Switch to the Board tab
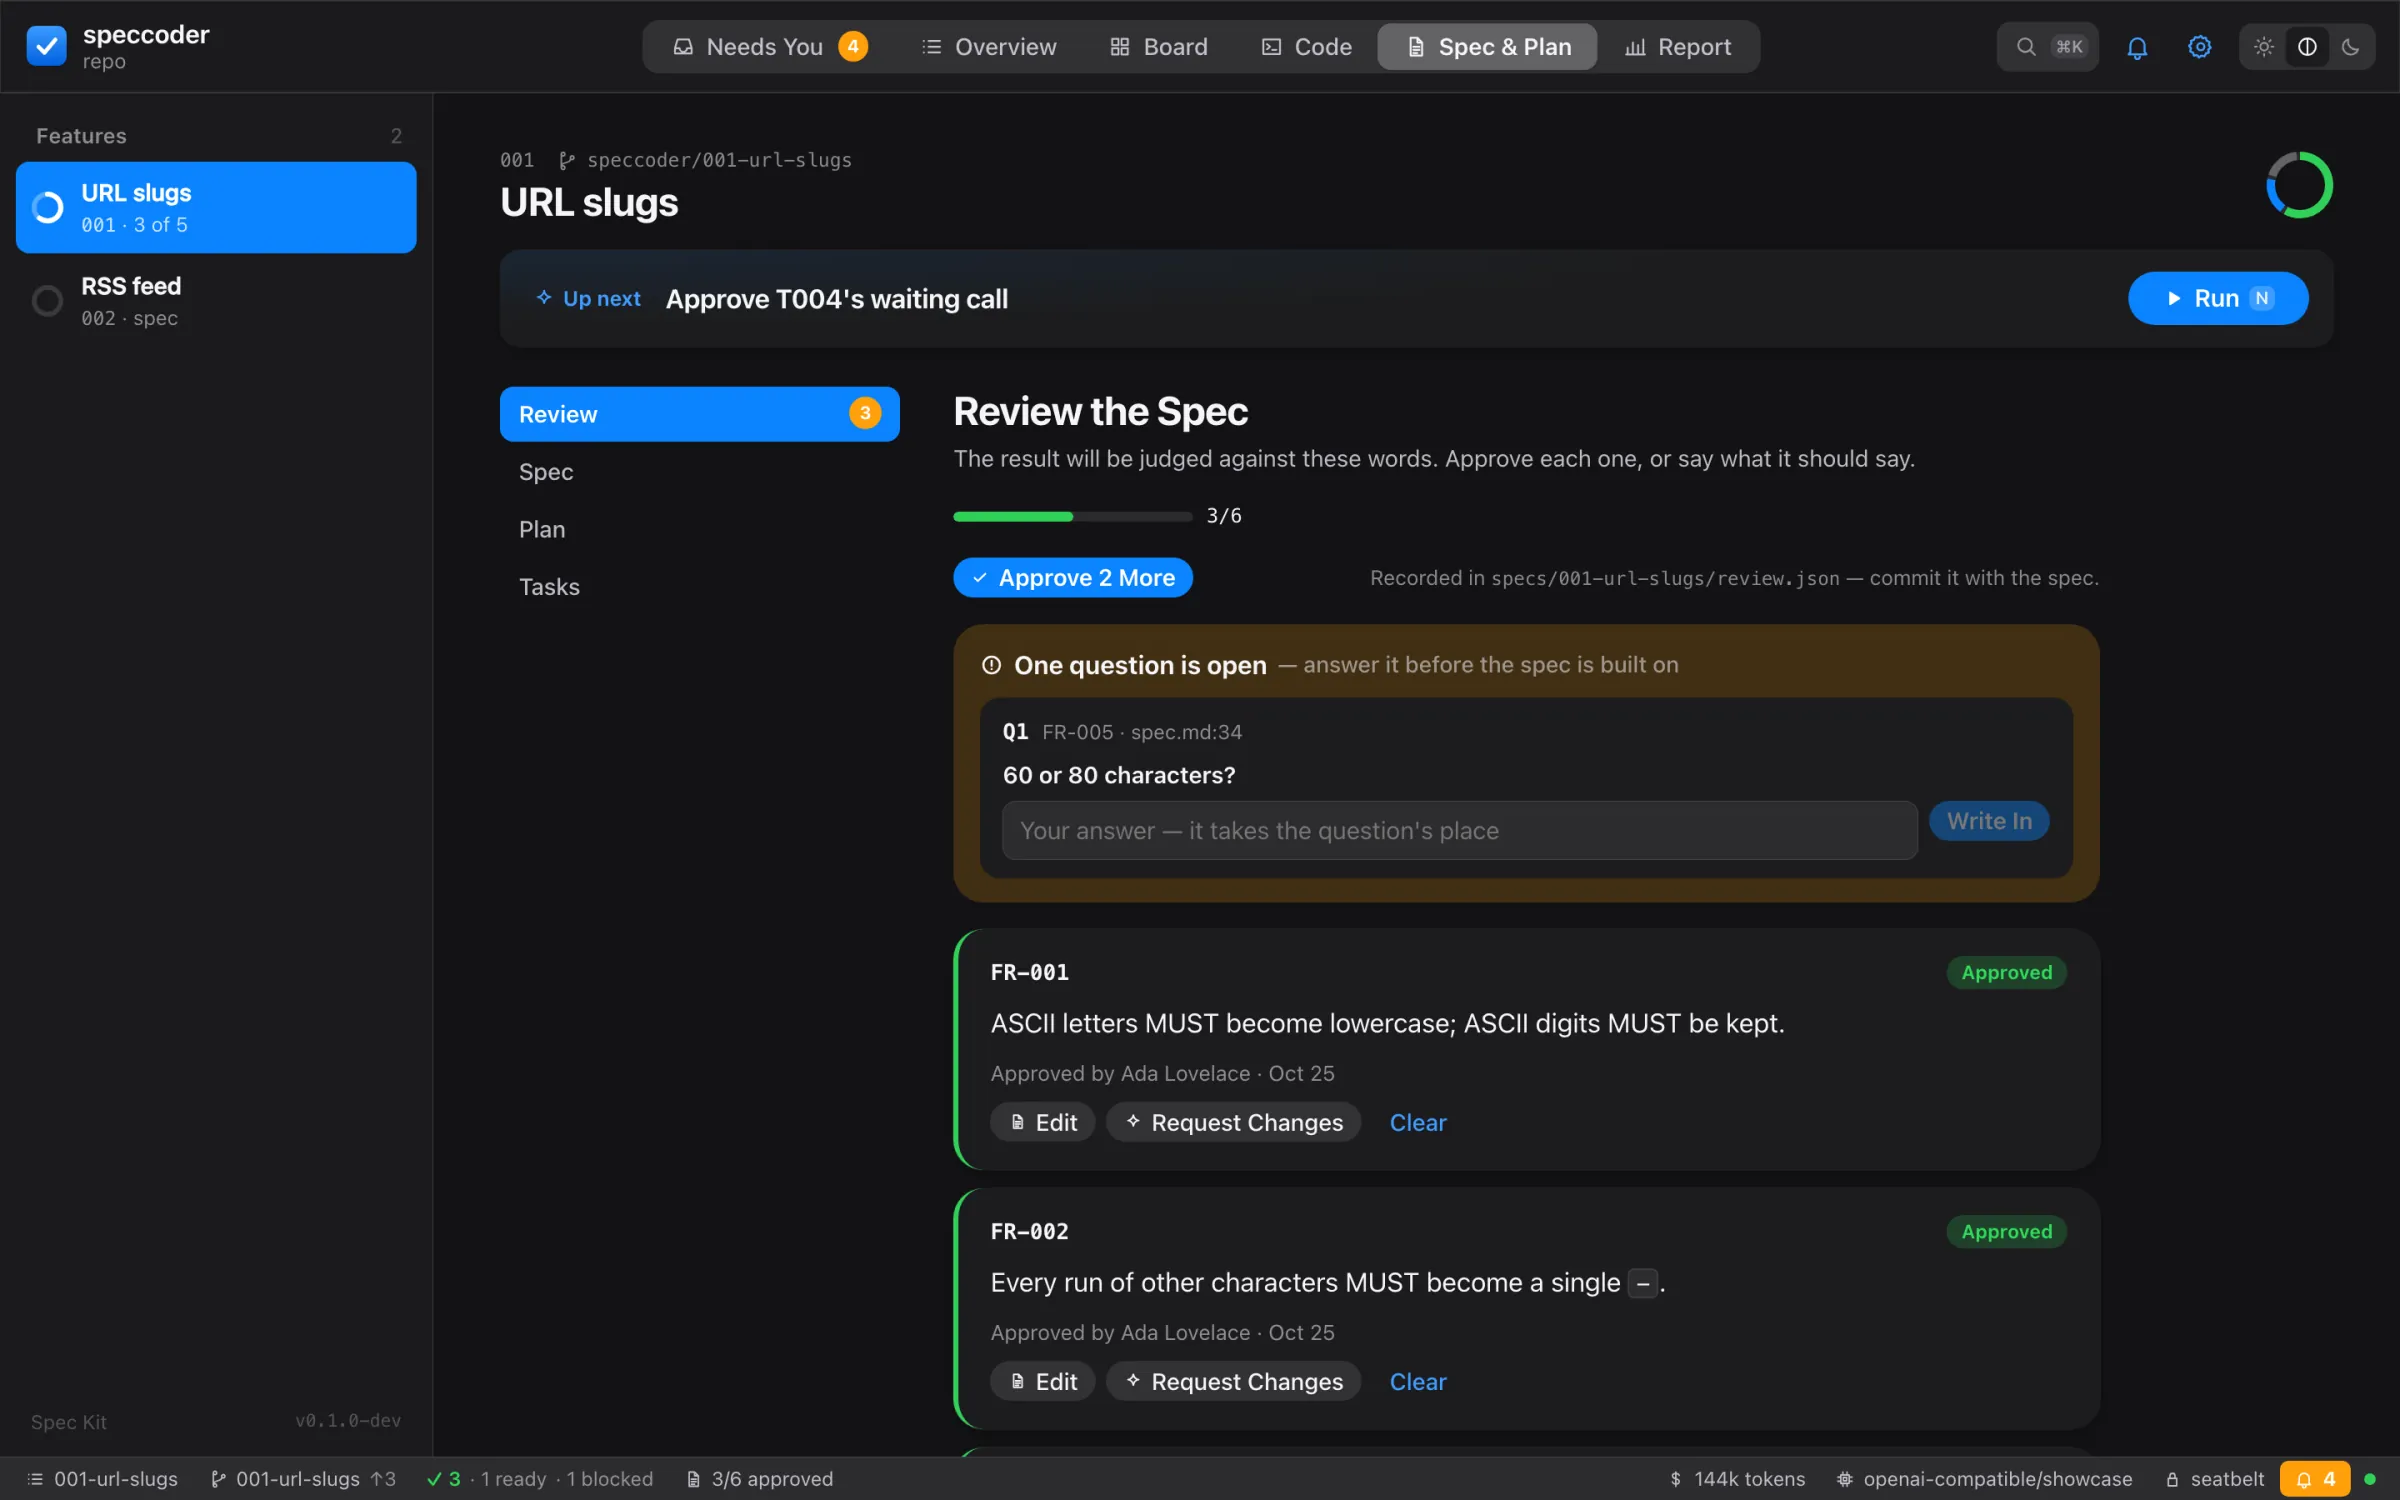The image size is (2400, 1500). coord(1158,47)
